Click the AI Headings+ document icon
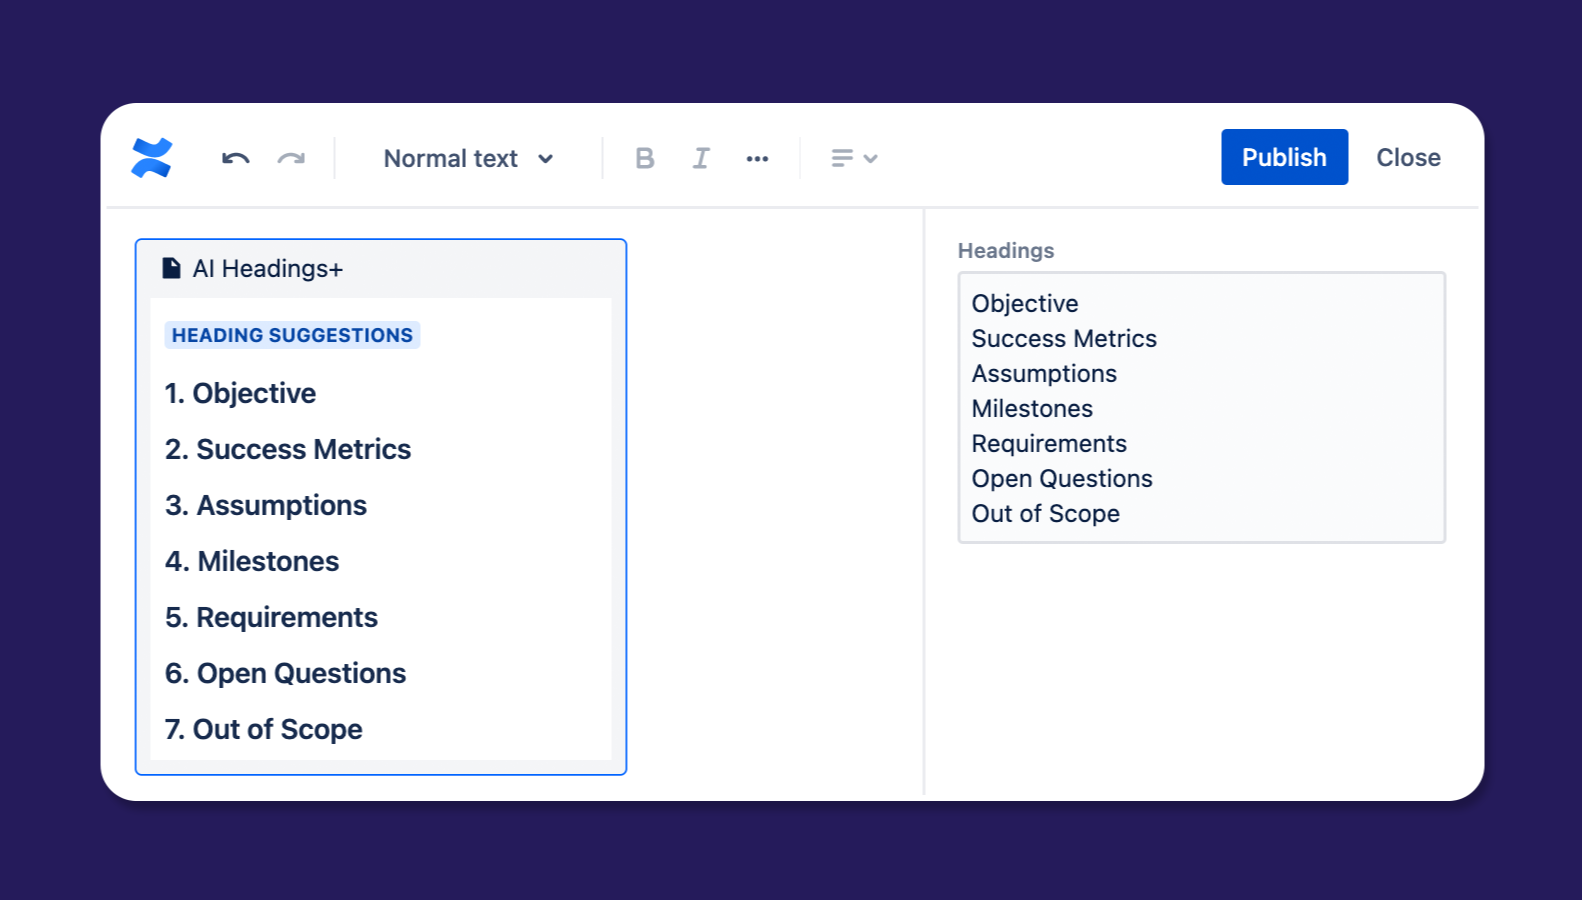Image resolution: width=1582 pixels, height=900 pixels. 172,268
